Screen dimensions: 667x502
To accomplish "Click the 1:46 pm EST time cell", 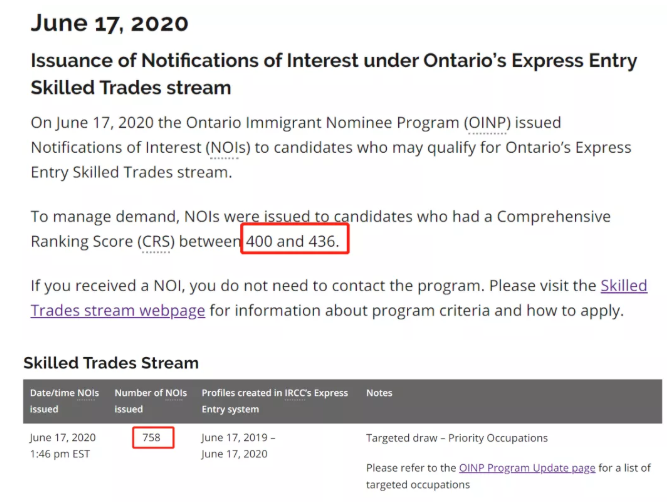I will pos(60,454).
